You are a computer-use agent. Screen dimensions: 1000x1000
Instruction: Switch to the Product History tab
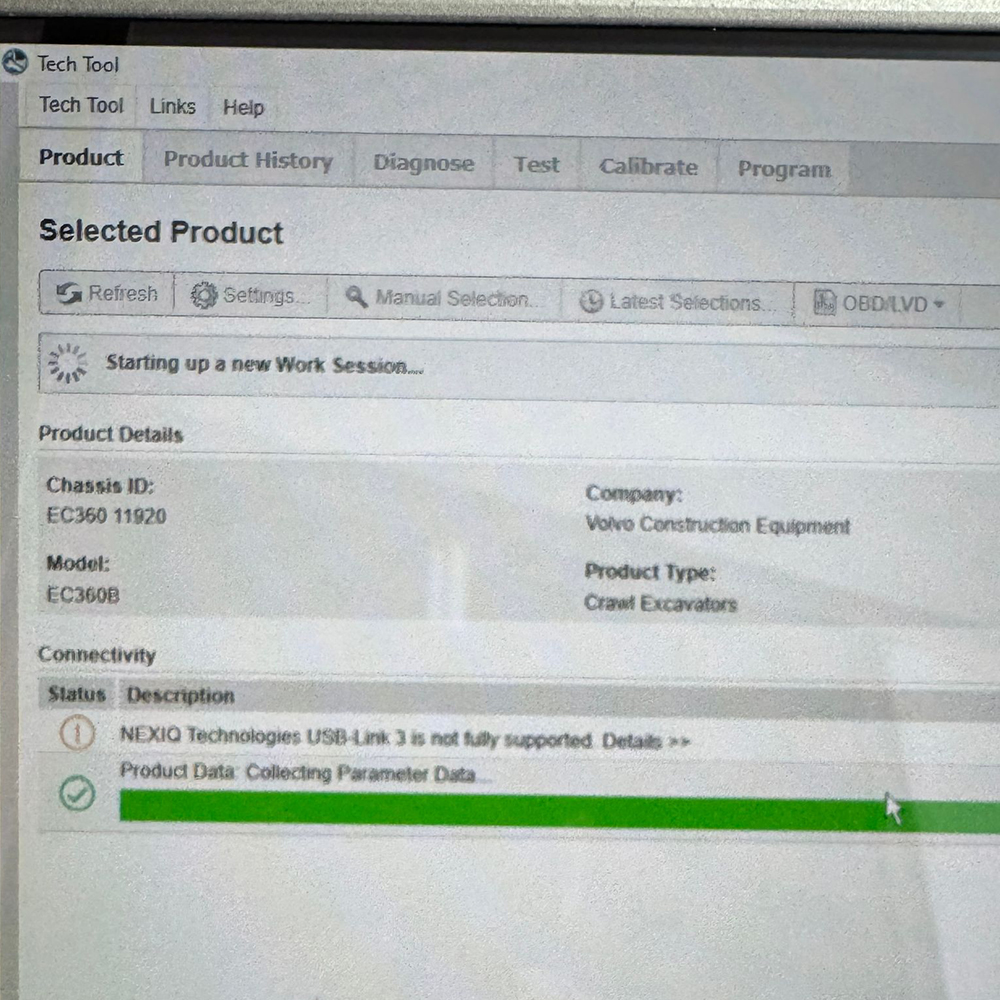pos(248,160)
